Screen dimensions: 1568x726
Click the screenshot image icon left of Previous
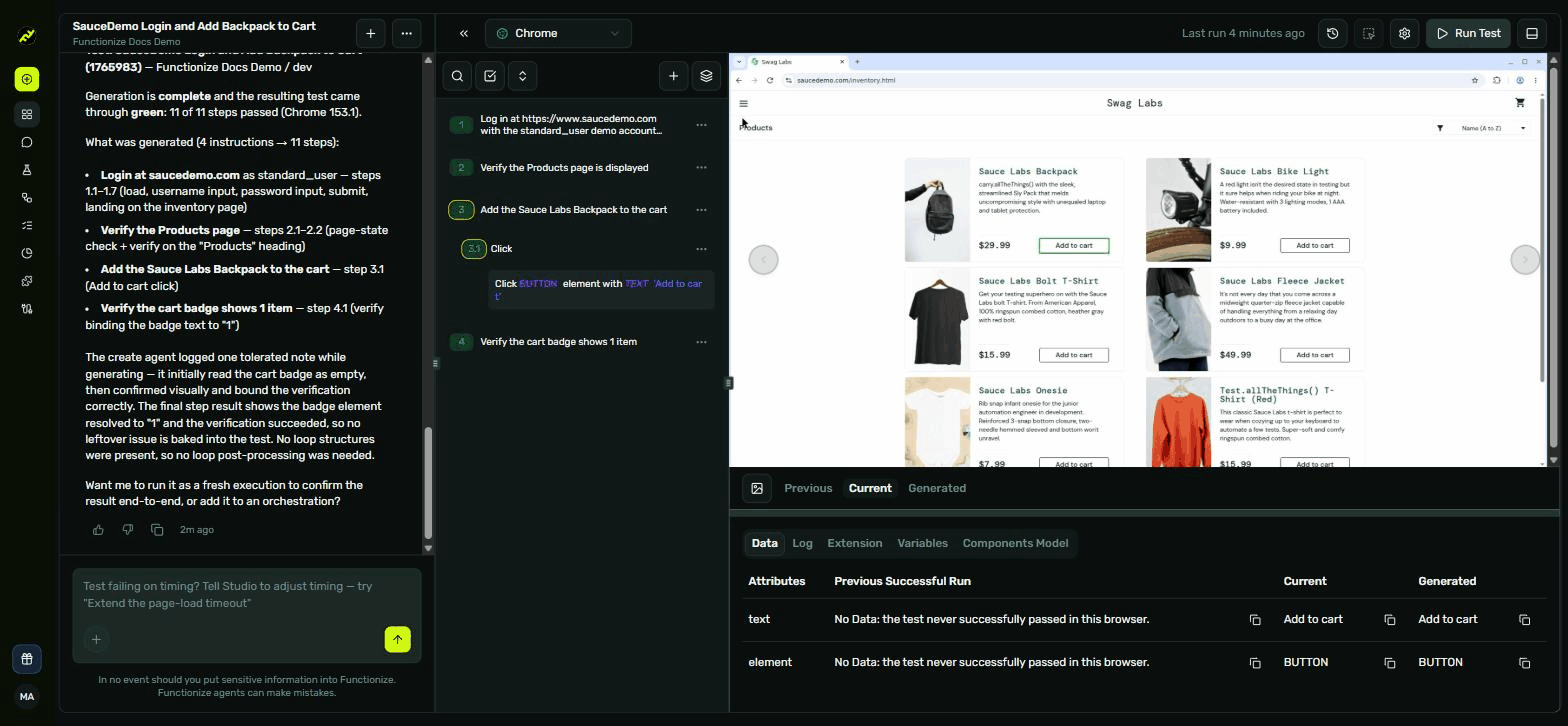pyautogui.click(x=757, y=488)
